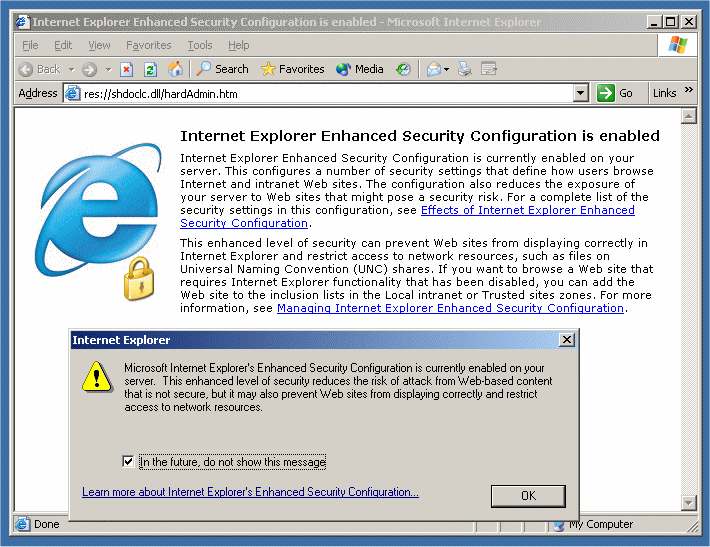Click Learn more about Enhanced Security Configuration link
The width and height of the screenshot is (710, 547).
[x=250, y=492]
